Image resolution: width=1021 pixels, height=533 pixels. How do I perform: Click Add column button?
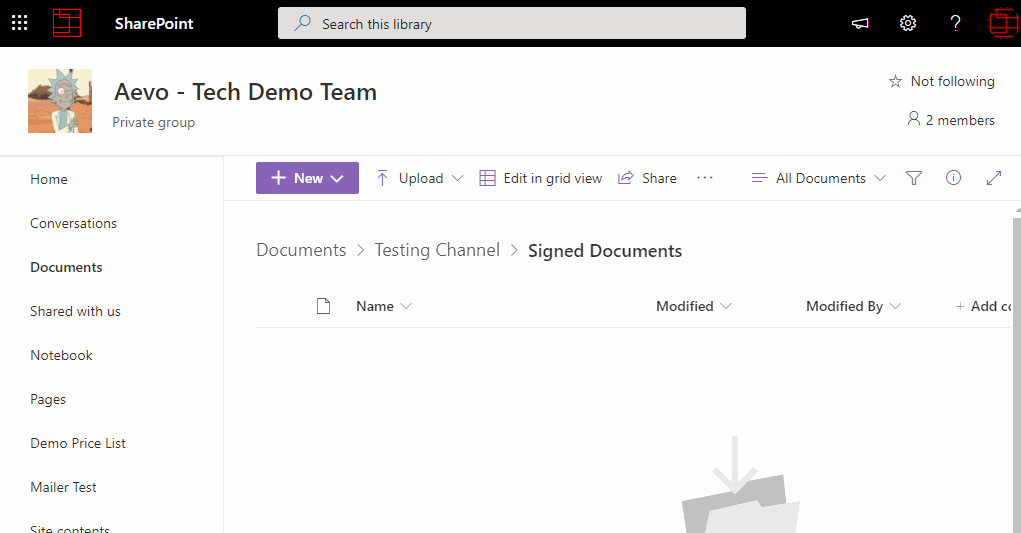(x=983, y=306)
